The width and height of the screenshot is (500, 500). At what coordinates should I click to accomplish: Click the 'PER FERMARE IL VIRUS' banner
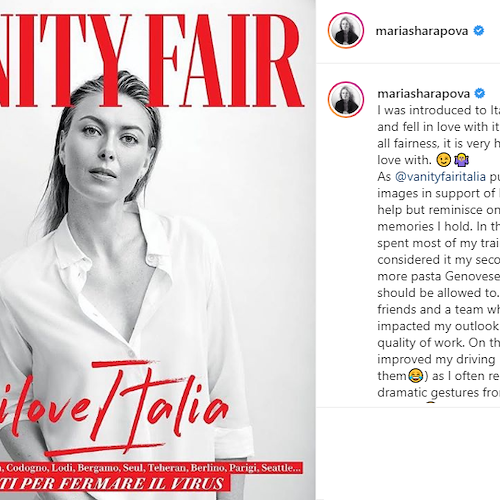coord(115,483)
